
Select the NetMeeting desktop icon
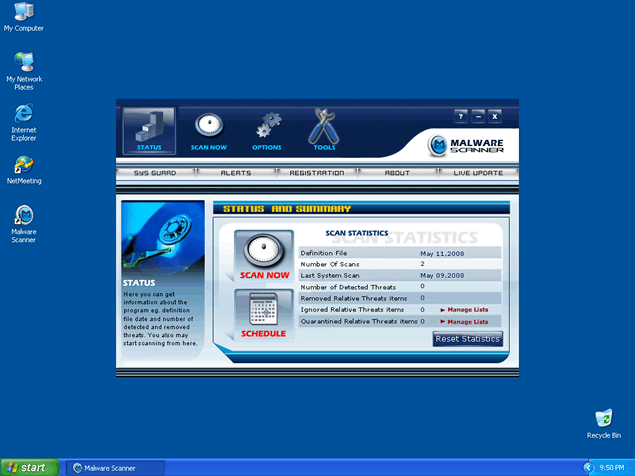point(23,166)
